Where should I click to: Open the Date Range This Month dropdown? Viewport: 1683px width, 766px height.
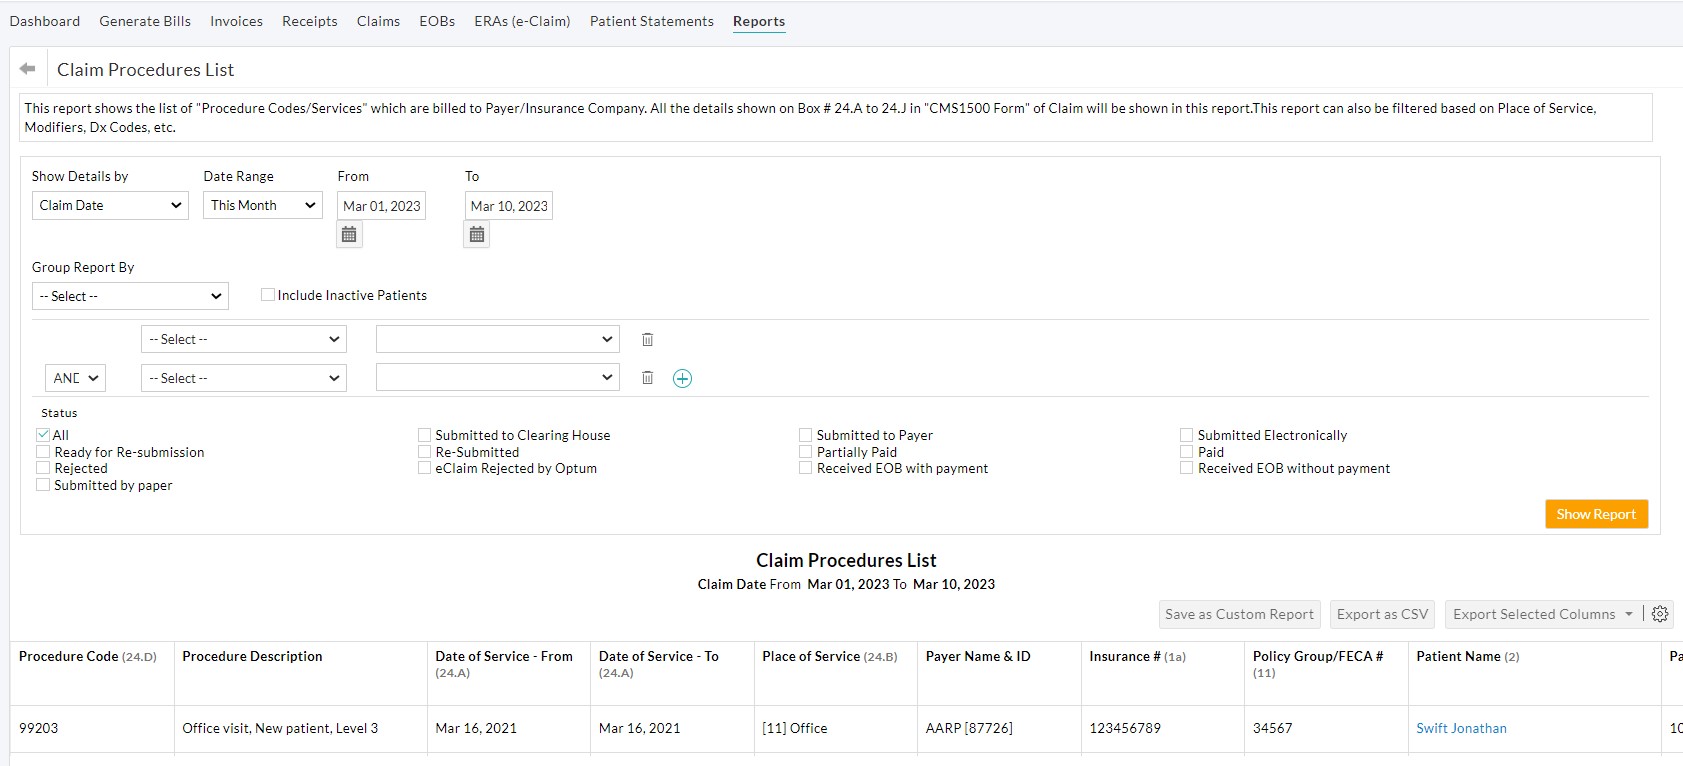(262, 205)
